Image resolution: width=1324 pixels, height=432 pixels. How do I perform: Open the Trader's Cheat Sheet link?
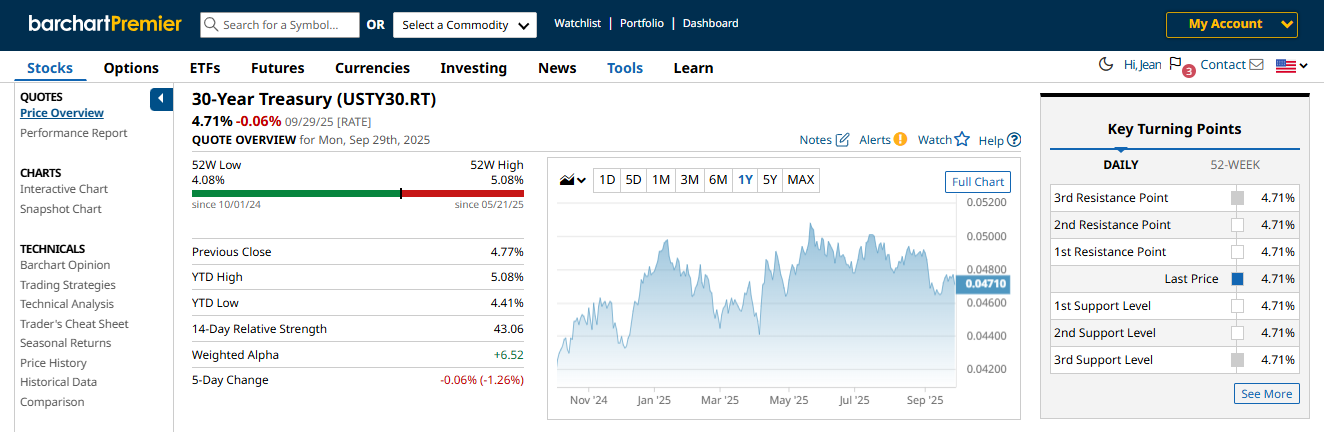point(75,324)
